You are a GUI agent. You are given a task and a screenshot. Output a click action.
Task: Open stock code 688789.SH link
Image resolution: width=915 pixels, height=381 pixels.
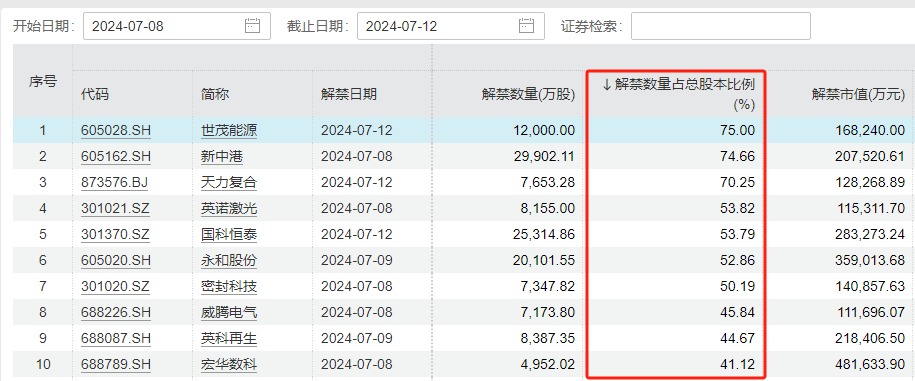tap(116, 365)
